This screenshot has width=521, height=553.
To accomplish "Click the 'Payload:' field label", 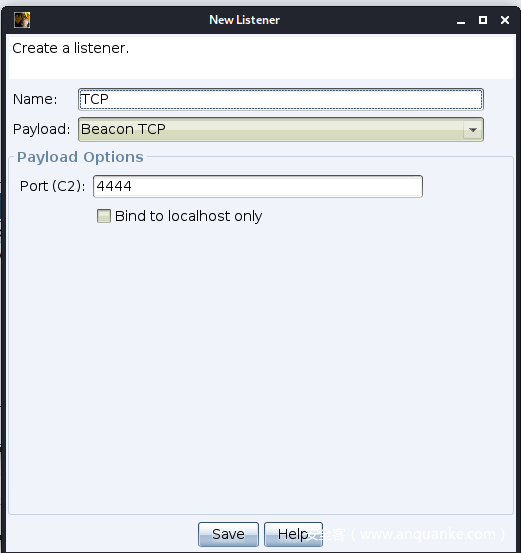I will pyautogui.click(x=42, y=129).
